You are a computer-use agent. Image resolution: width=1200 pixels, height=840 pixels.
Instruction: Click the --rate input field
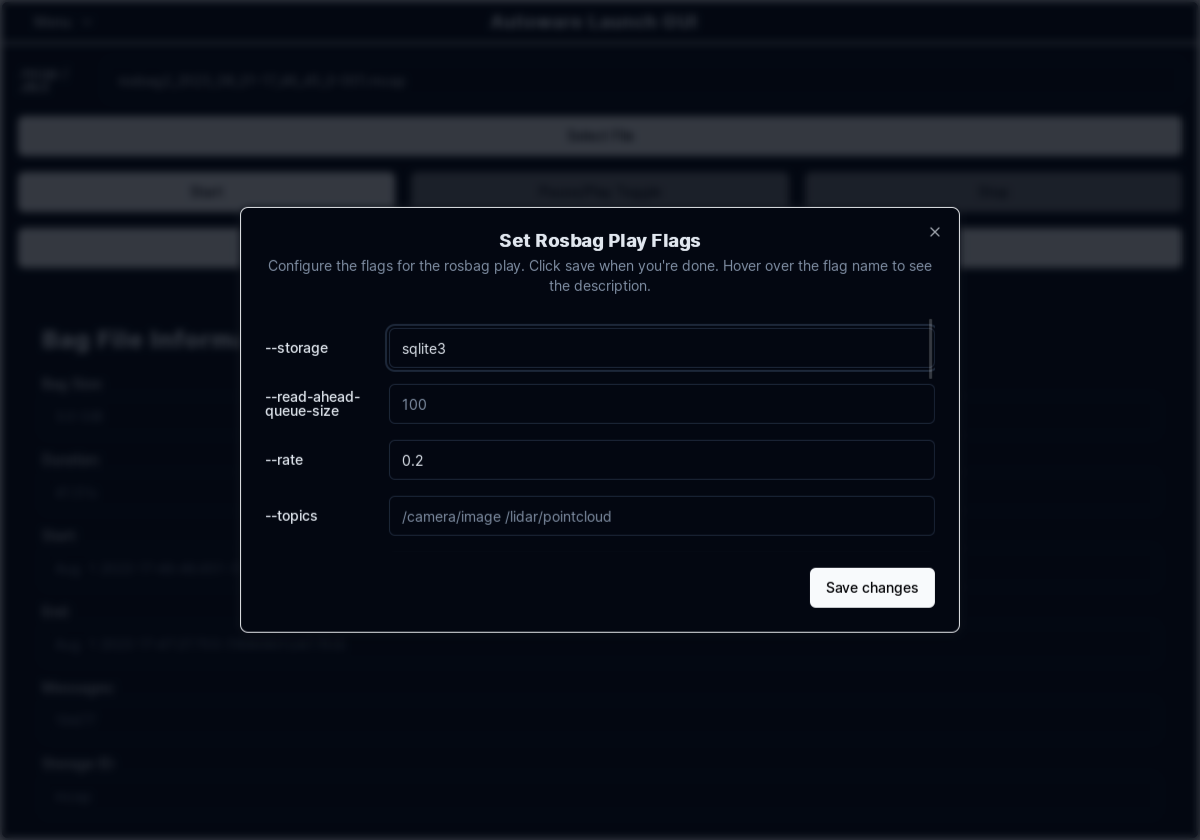tap(662, 460)
